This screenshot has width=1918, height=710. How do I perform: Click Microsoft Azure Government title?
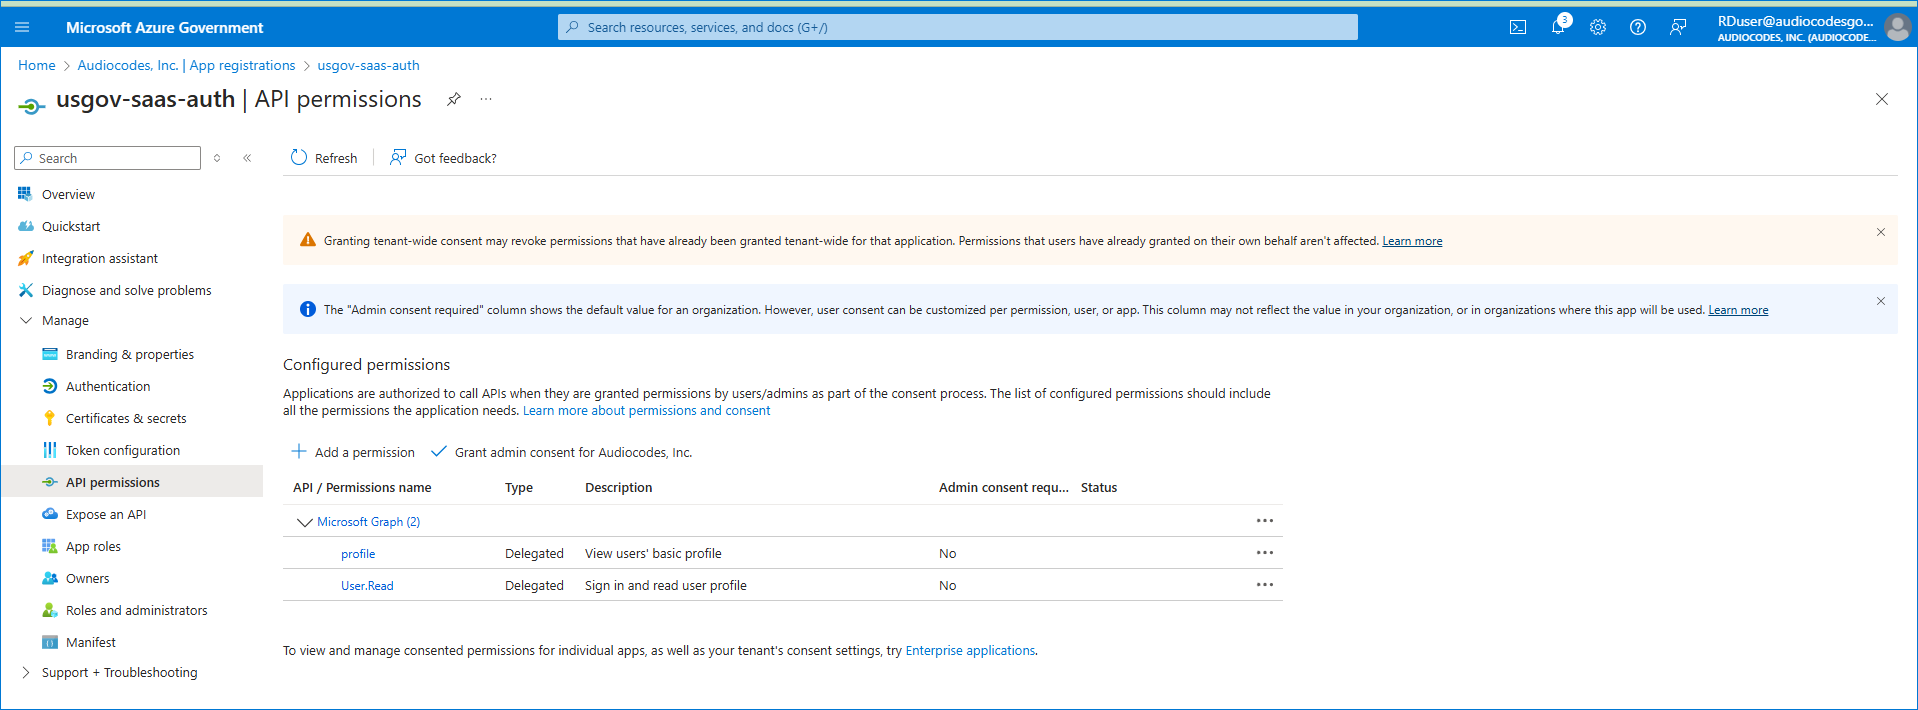pos(165,27)
